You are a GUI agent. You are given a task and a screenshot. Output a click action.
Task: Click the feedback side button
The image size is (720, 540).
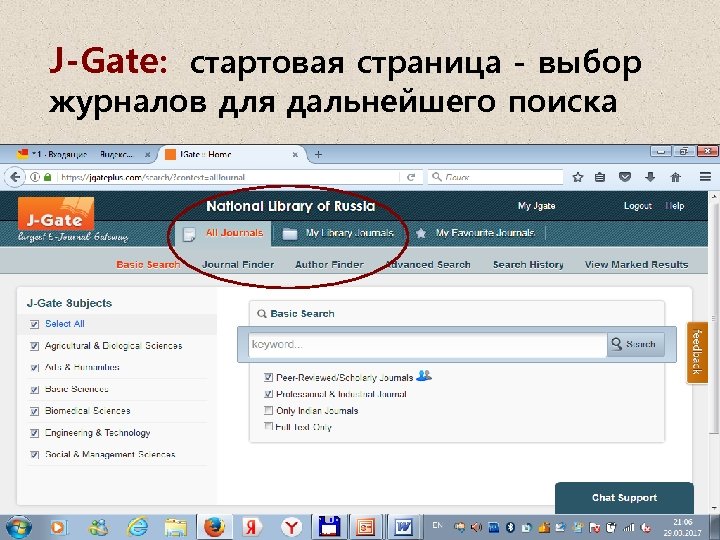point(697,352)
